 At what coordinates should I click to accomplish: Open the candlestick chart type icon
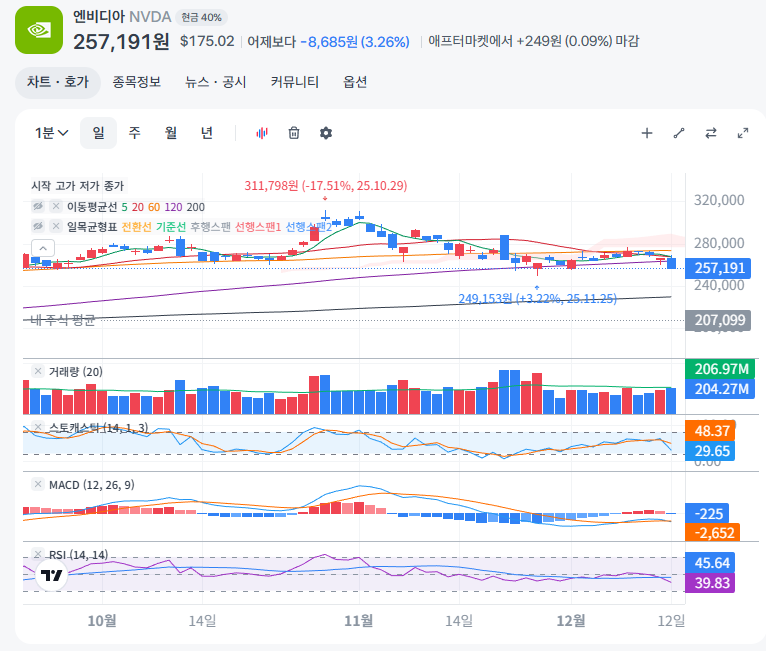(262, 133)
